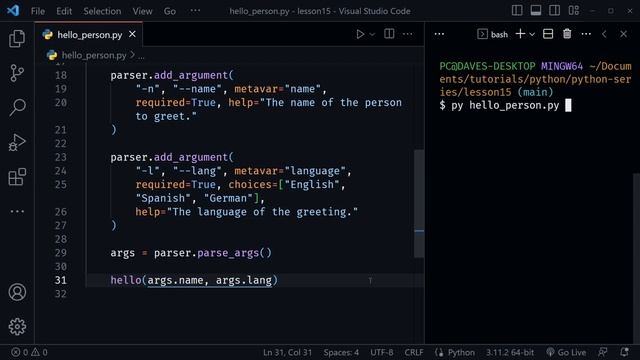Change file encoding UTF-8
The height and width of the screenshot is (360, 640).
[382, 352]
